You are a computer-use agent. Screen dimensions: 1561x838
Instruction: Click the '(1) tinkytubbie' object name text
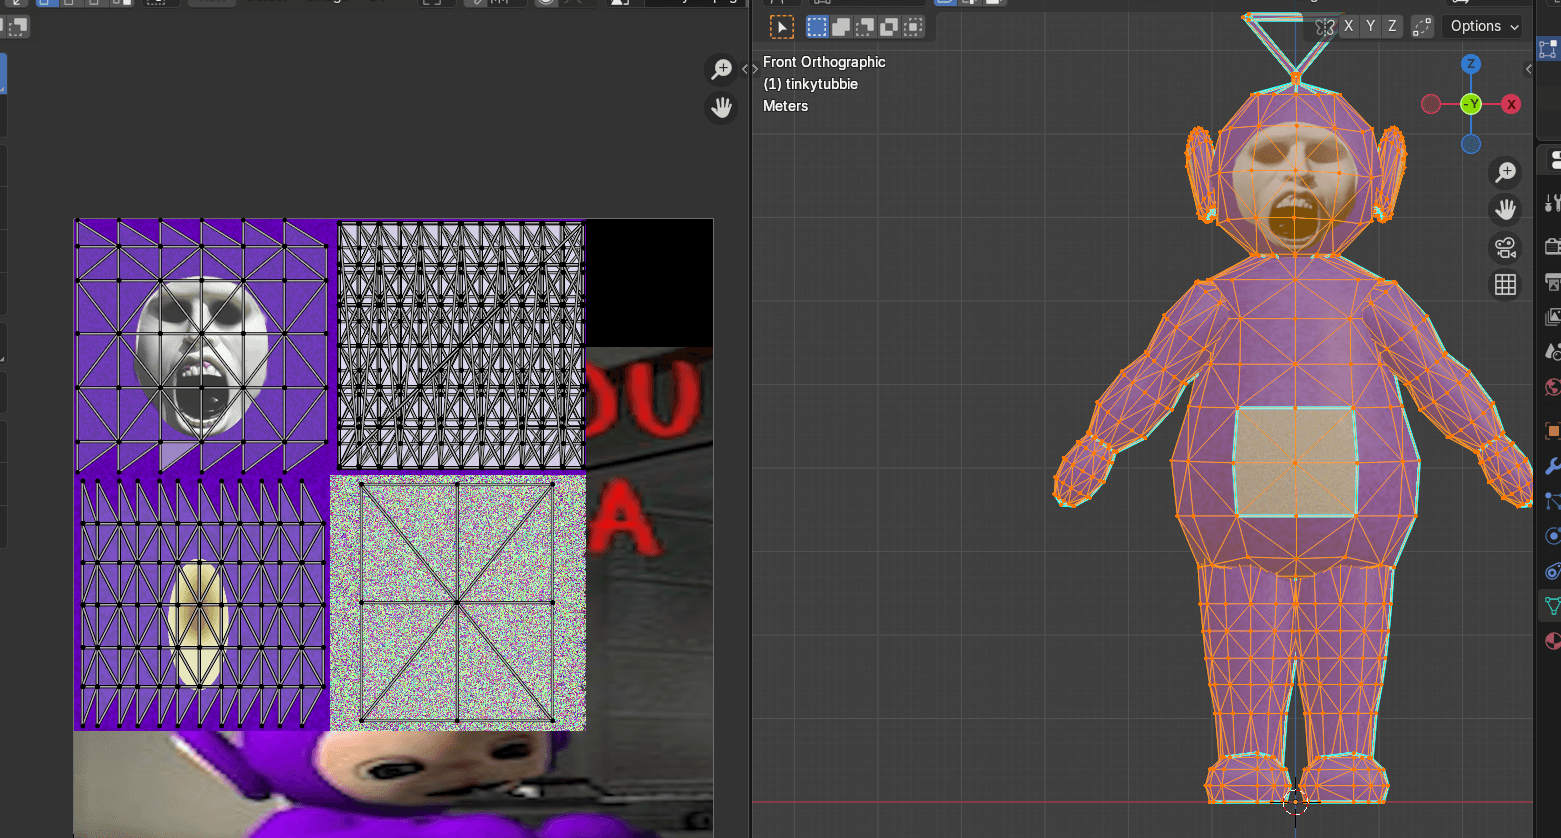tap(811, 84)
